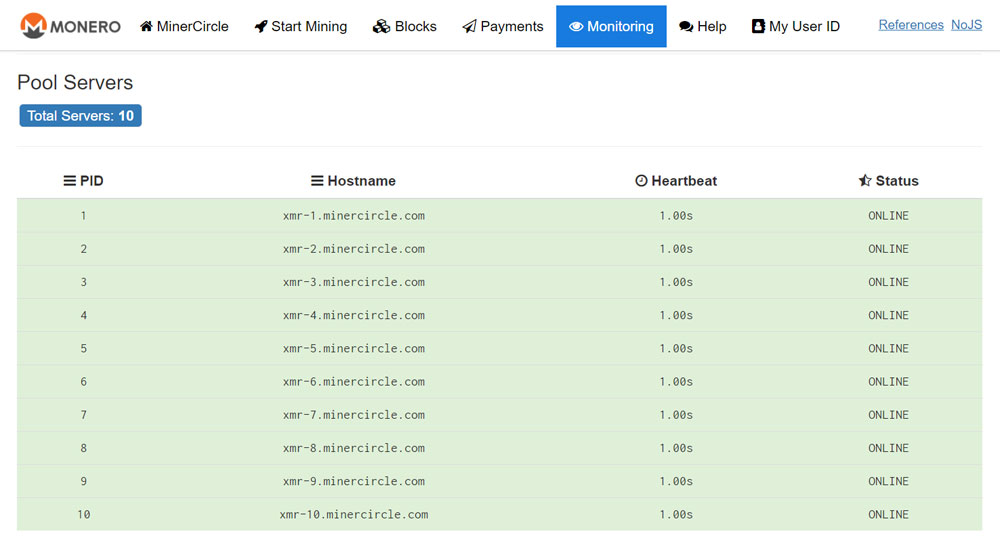Click the Monero logo icon
This screenshot has height=536, width=1000.
coord(33,26)
